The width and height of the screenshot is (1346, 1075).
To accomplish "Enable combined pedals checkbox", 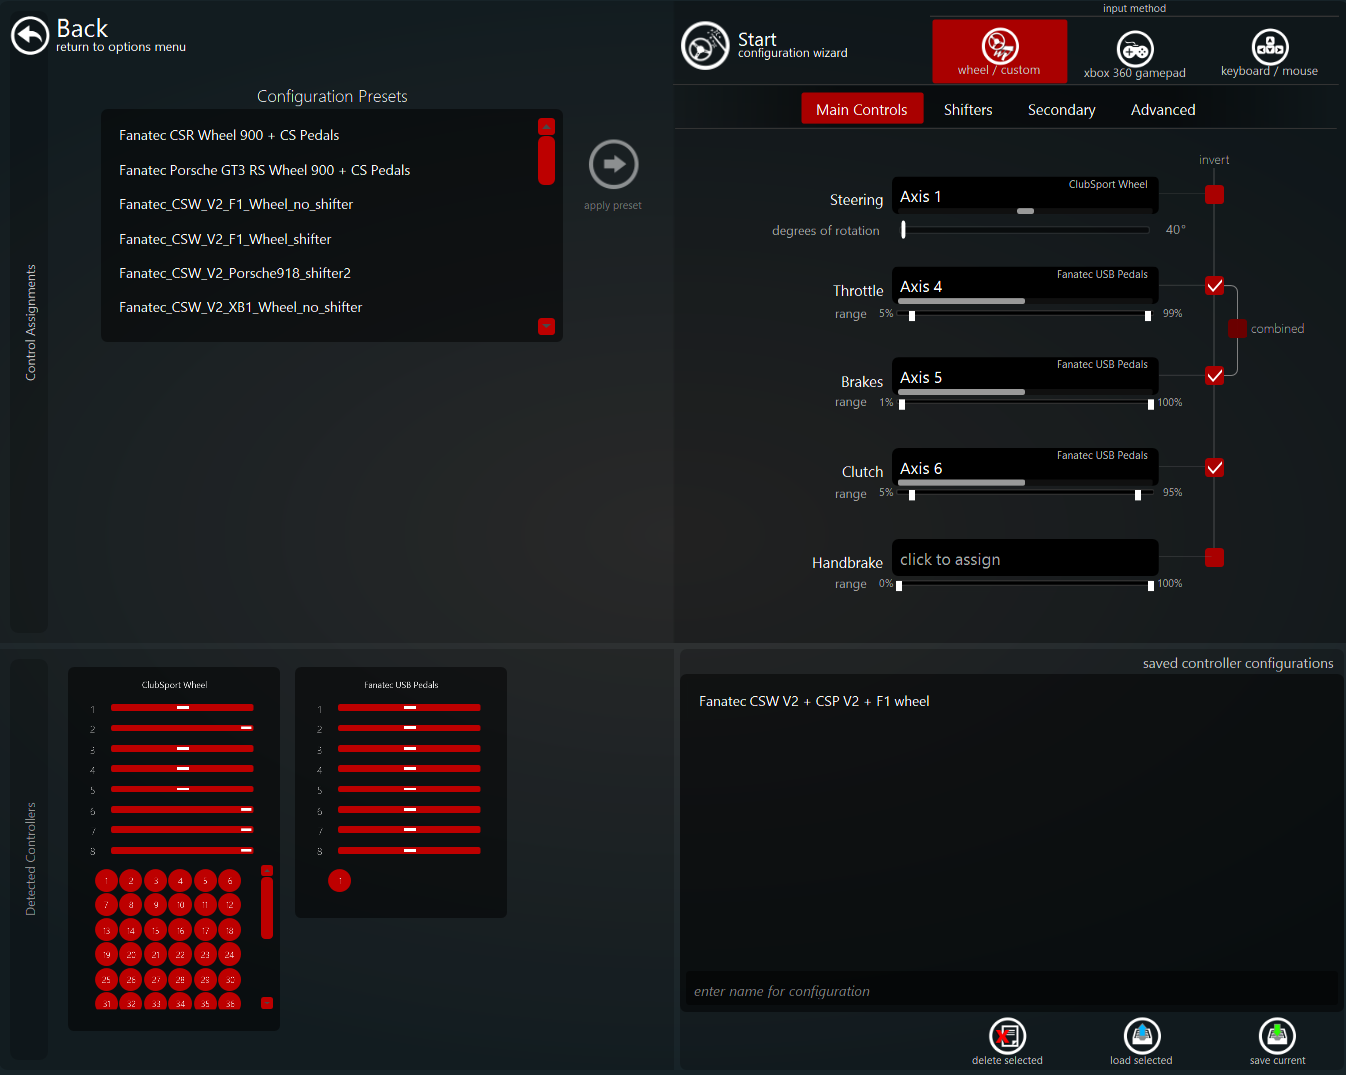I will click(x=1237, y=329).
